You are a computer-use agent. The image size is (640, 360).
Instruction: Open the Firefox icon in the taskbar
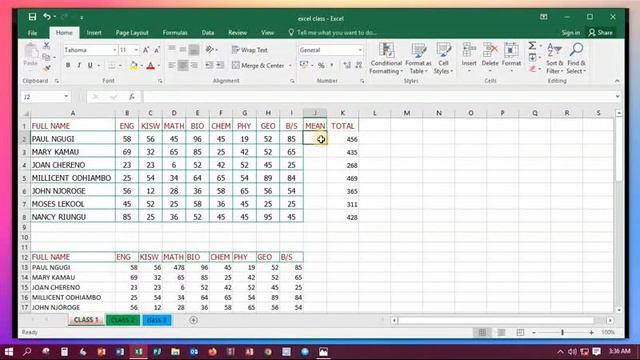pyautogui.click(x=212, y=352)
